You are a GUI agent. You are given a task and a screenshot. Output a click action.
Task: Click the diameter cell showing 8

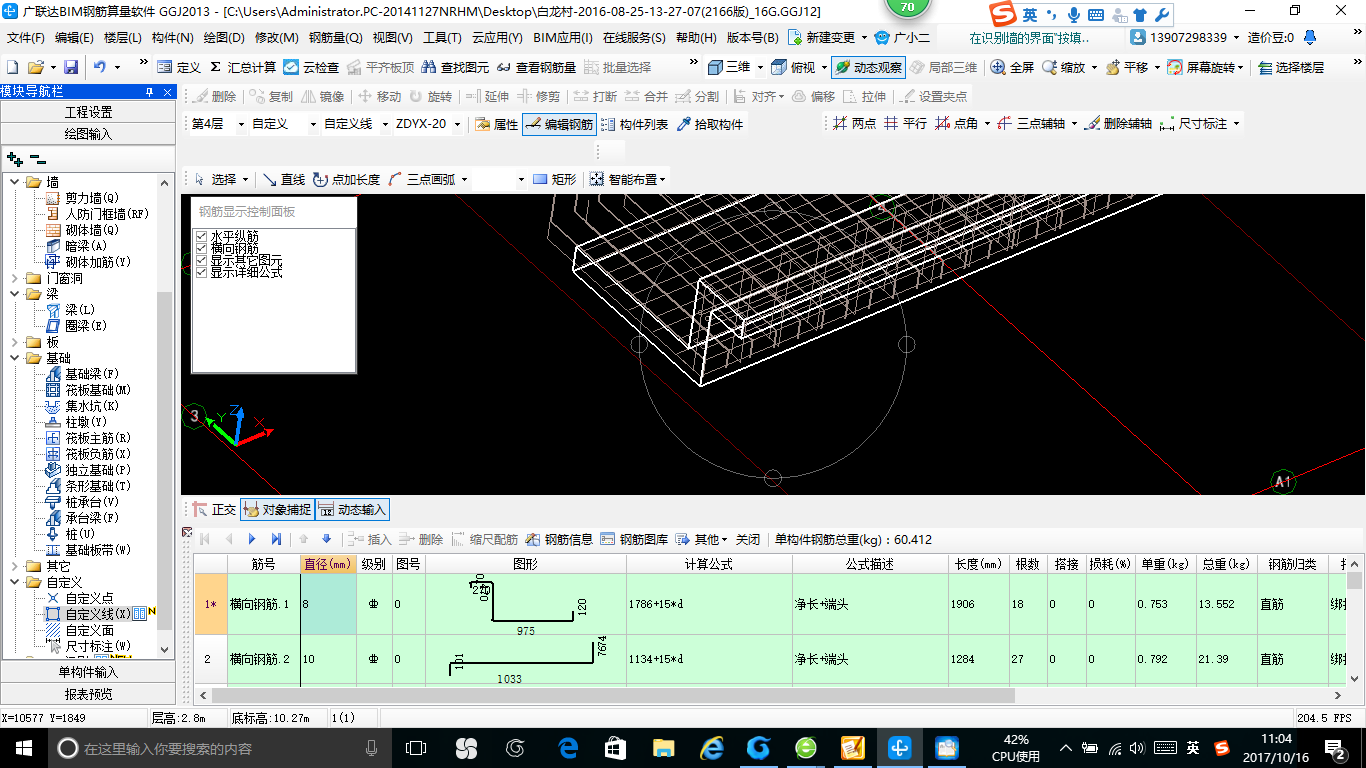pos(328,604)
